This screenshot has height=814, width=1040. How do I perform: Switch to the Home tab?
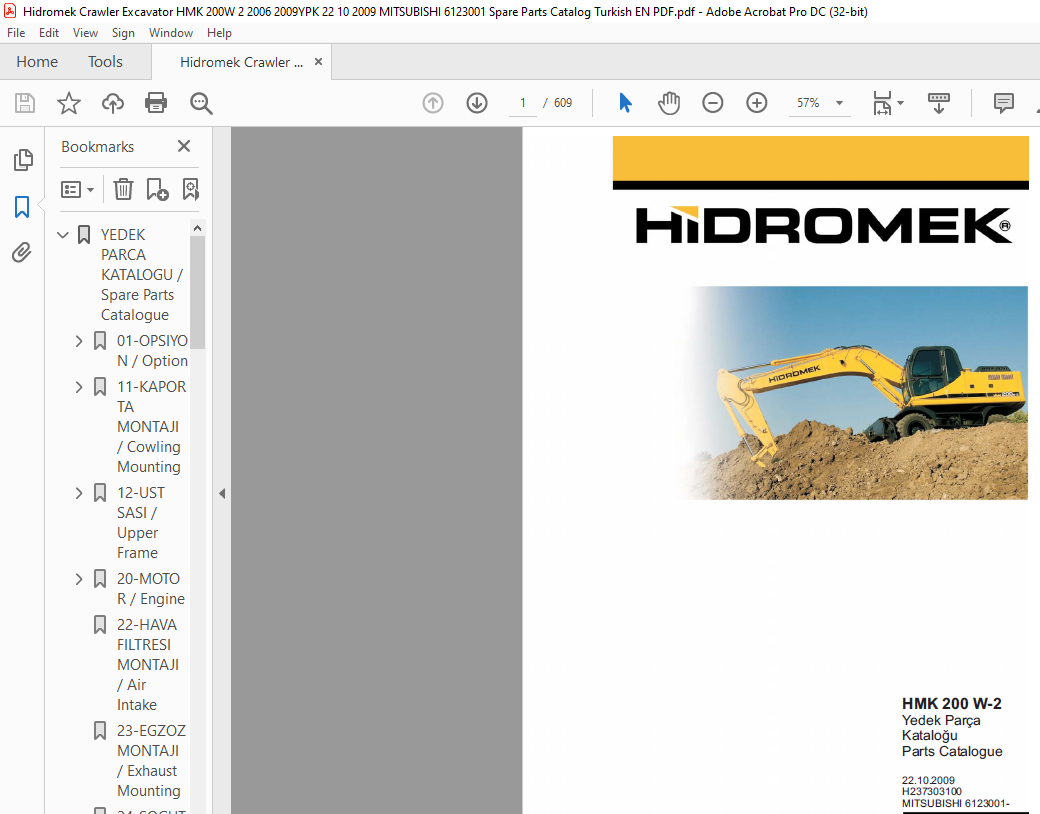(37, 62)
